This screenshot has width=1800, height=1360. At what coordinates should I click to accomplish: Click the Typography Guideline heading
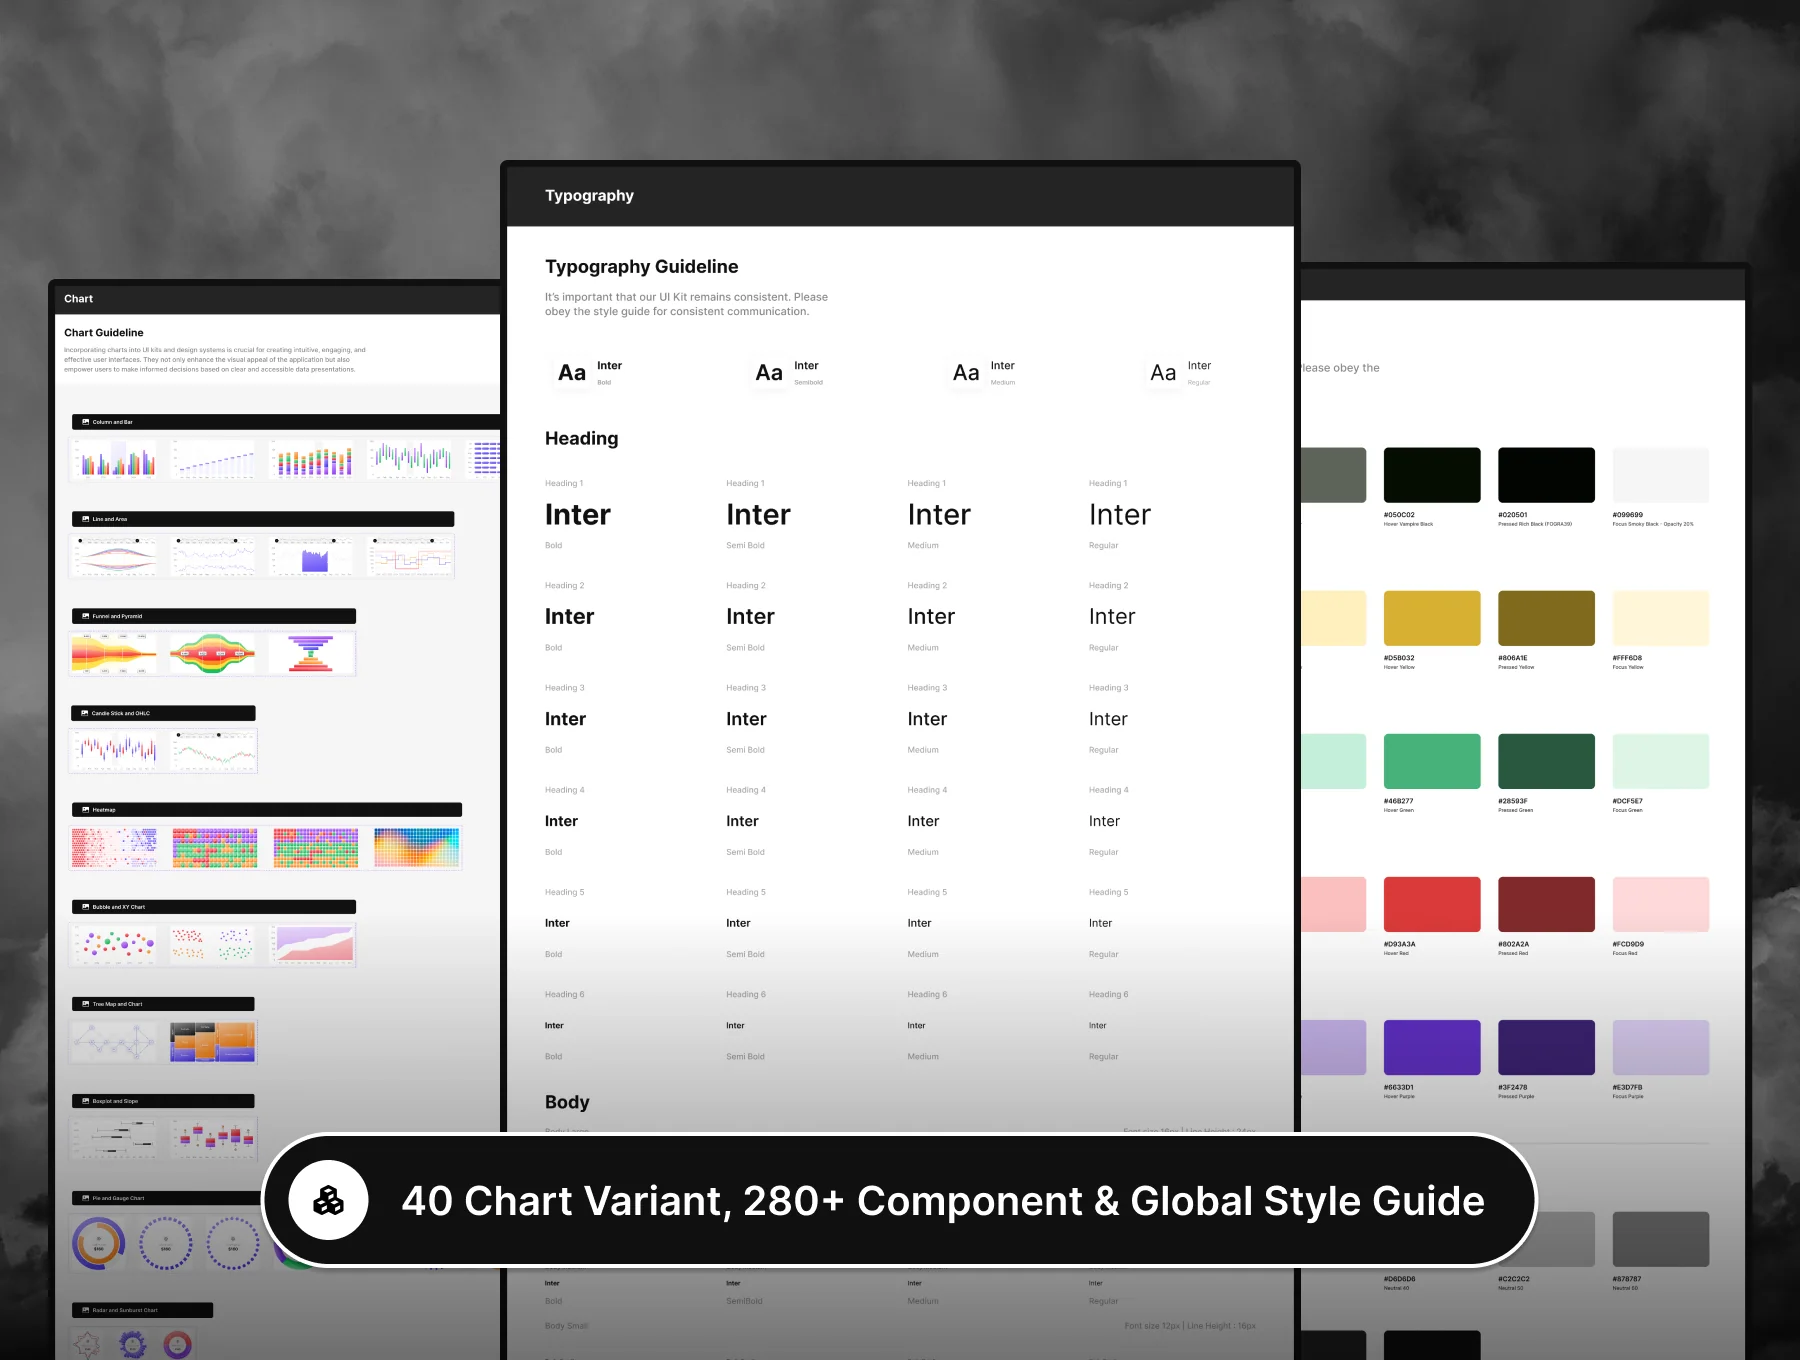click(x=642, y=267)
